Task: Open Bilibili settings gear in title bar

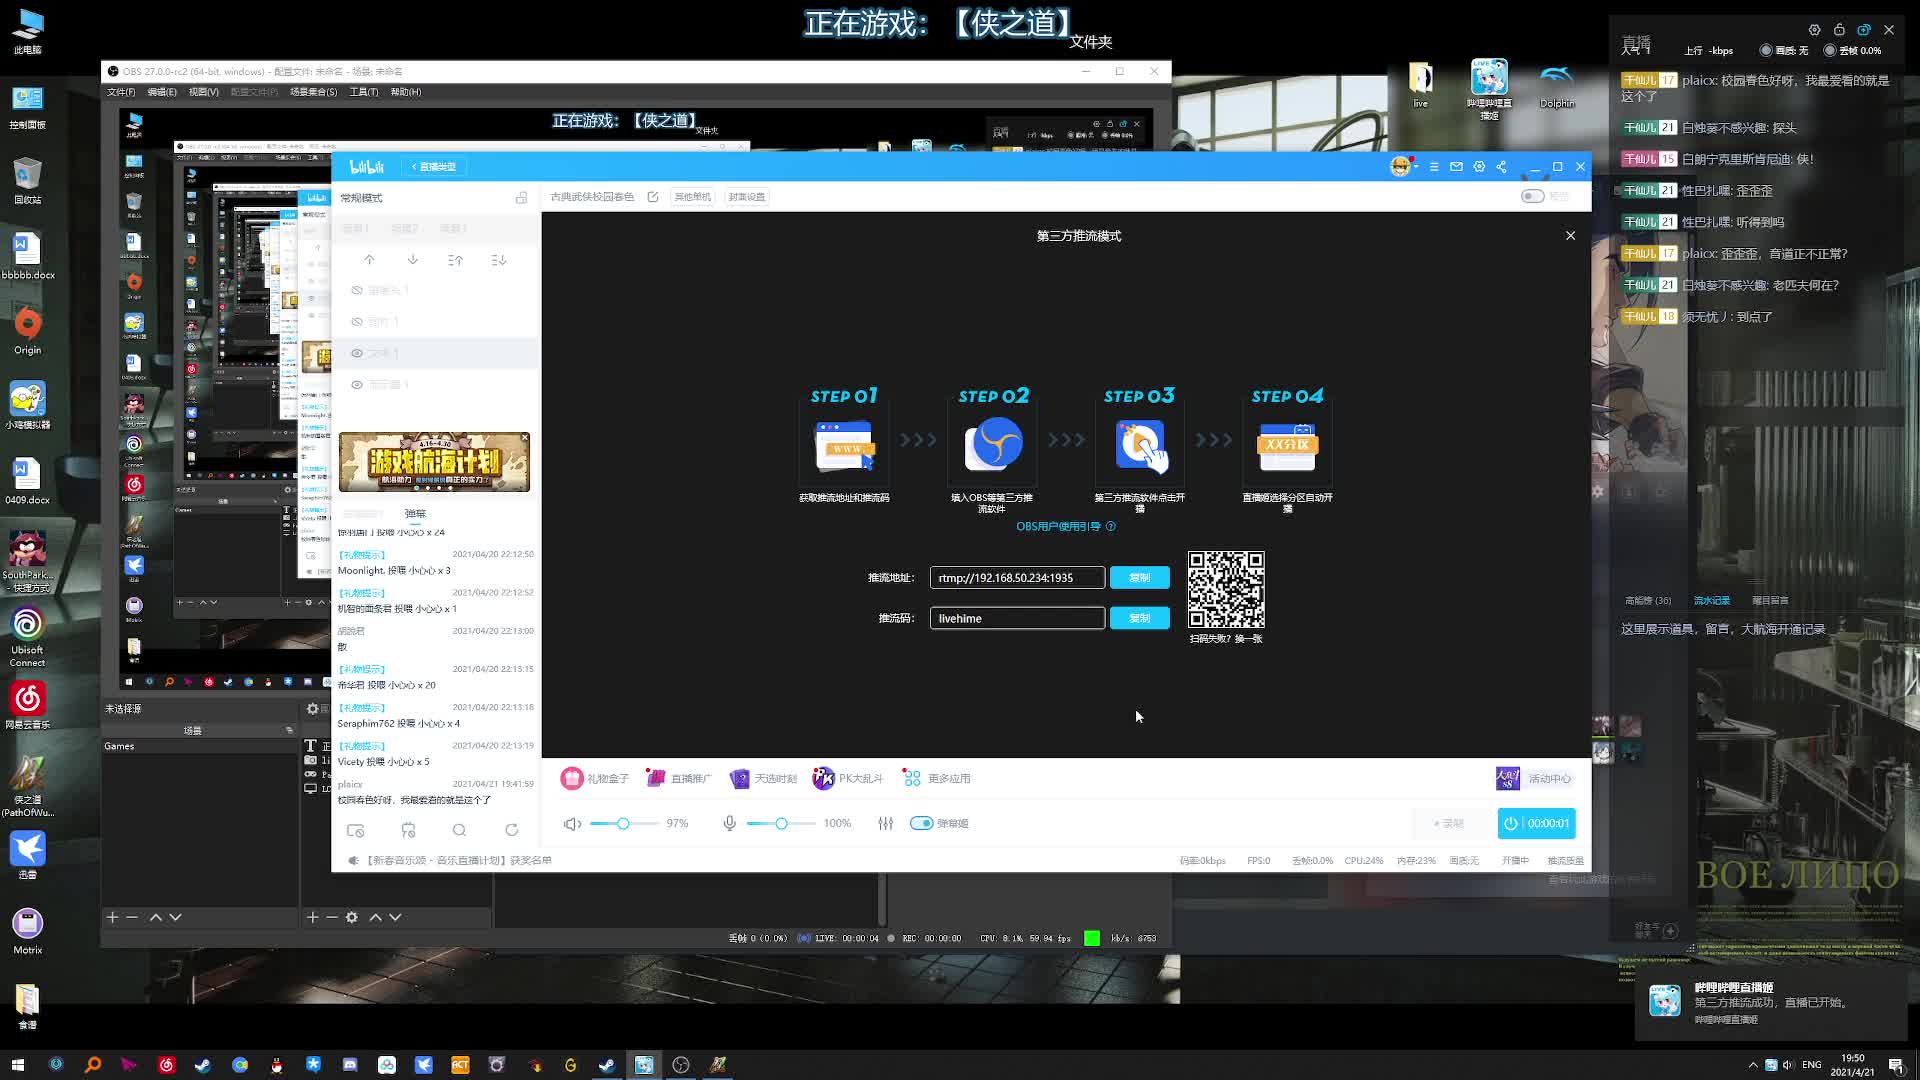Action: click(x=1479, y=167)
